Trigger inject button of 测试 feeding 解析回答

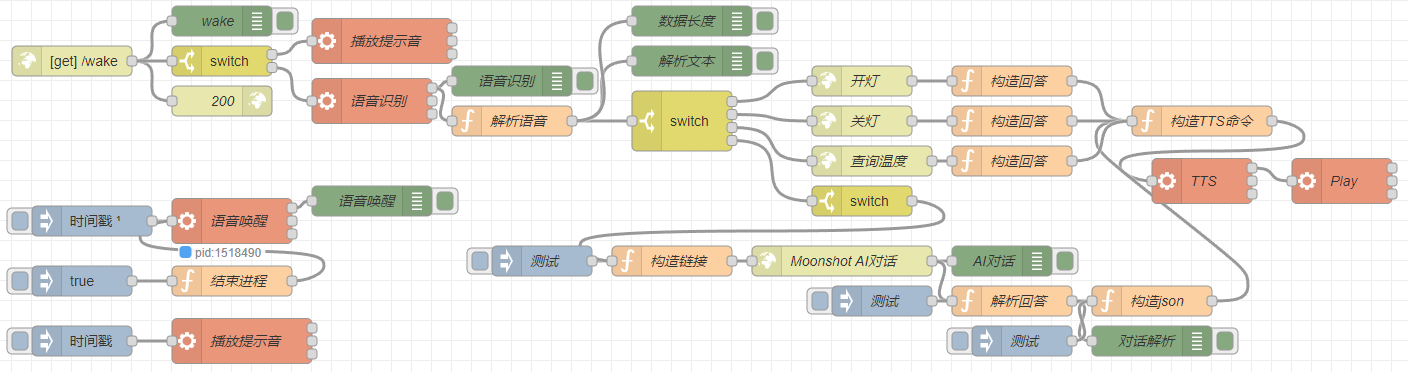(x=819, y=301)
